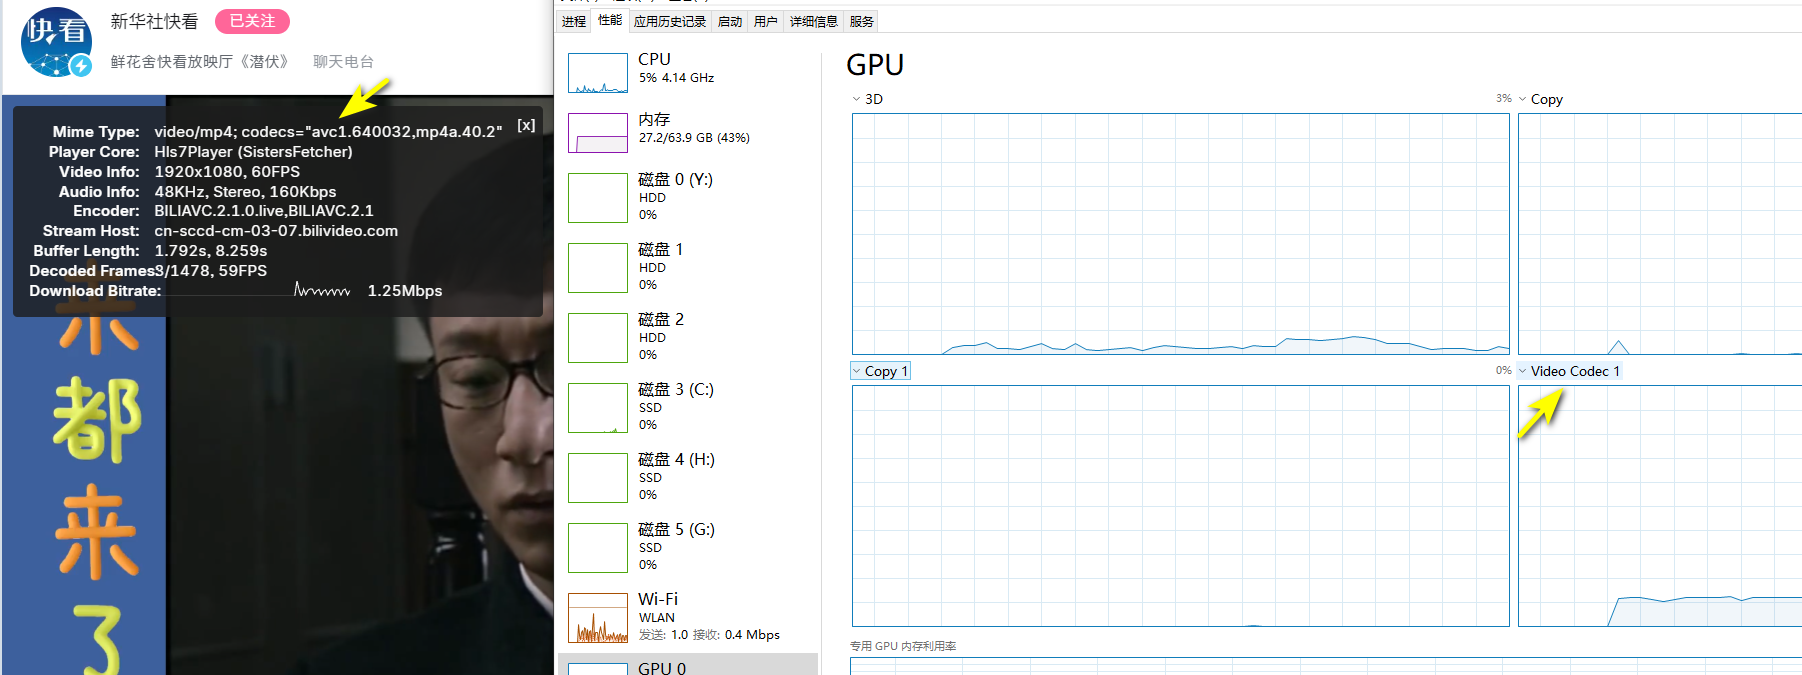Select 磁盘 3 (C:) SSD item
Viewport: 1802px width, 675px height.
point(688,407)
